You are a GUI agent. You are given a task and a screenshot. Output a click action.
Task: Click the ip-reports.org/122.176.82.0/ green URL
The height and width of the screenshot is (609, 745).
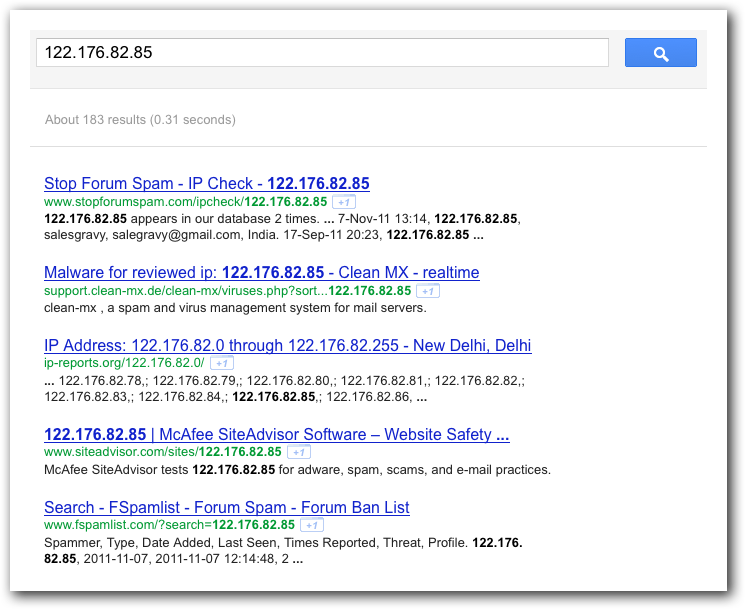124,363
